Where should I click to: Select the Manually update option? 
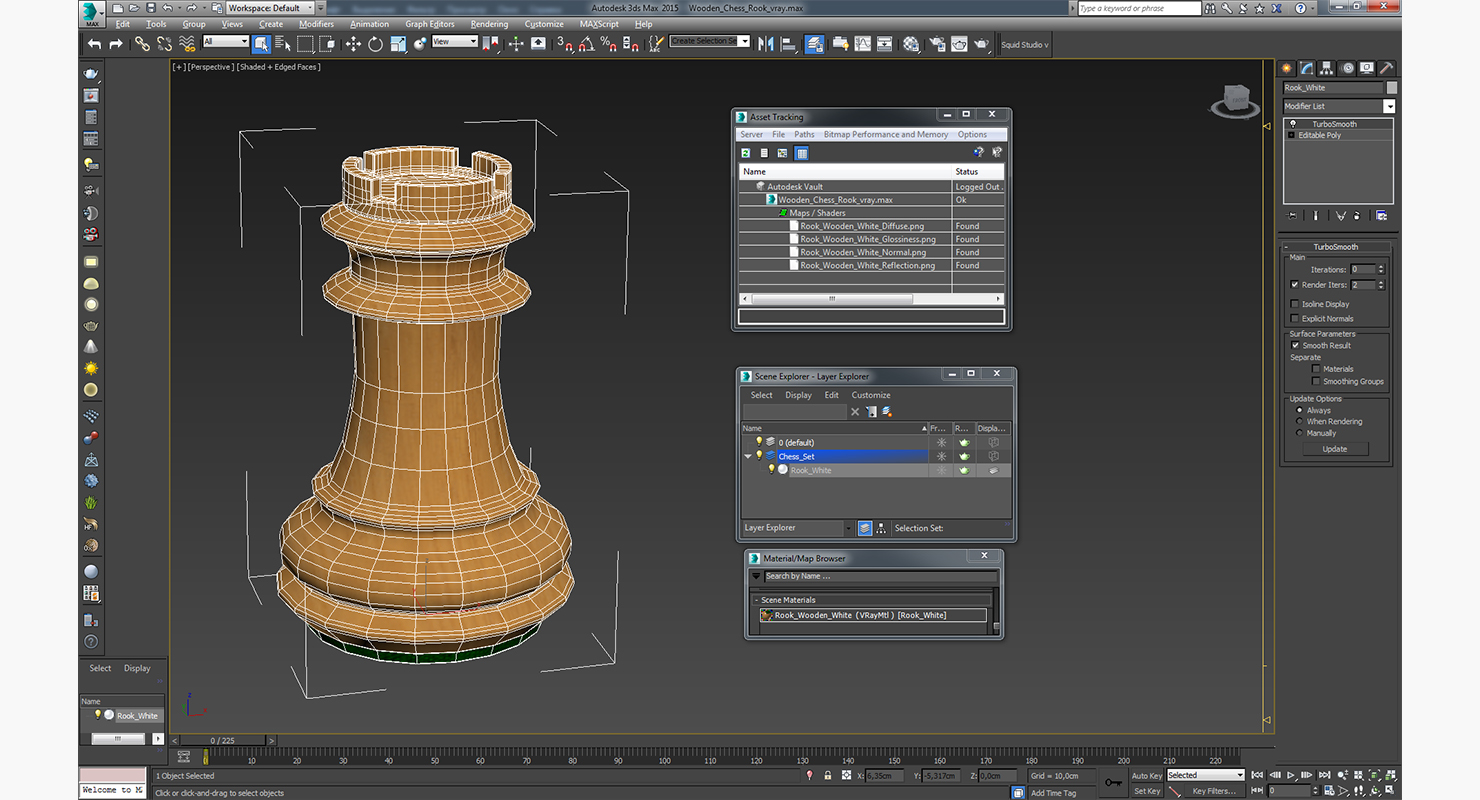pos(1300,433)
